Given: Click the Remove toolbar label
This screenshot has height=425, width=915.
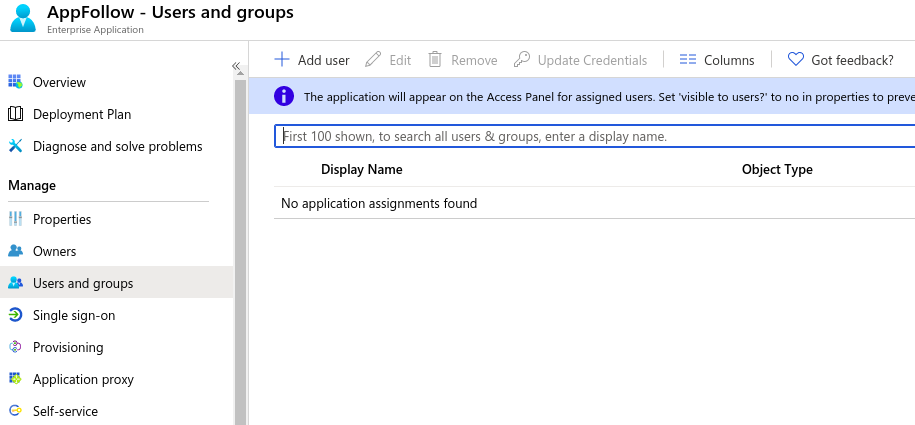Looking at the screenshot, I should pyautogui.click(x=474, y=61).
